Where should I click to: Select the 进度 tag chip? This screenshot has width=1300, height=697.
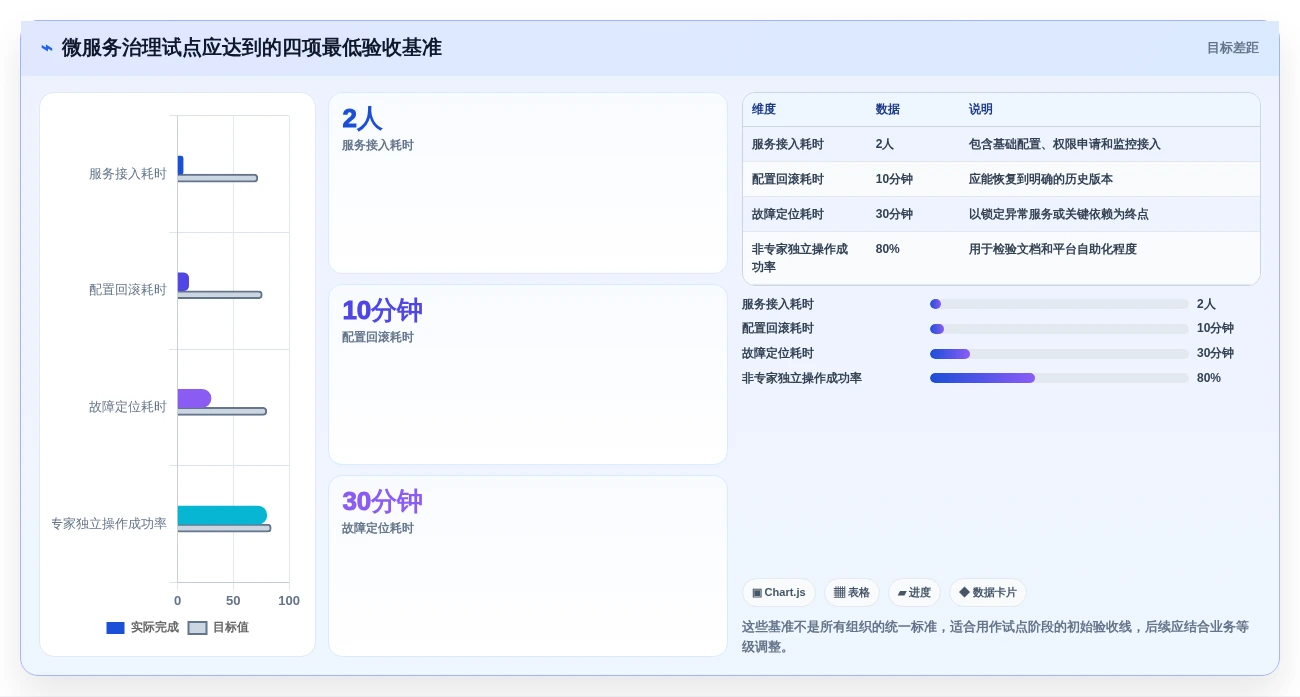914,593
